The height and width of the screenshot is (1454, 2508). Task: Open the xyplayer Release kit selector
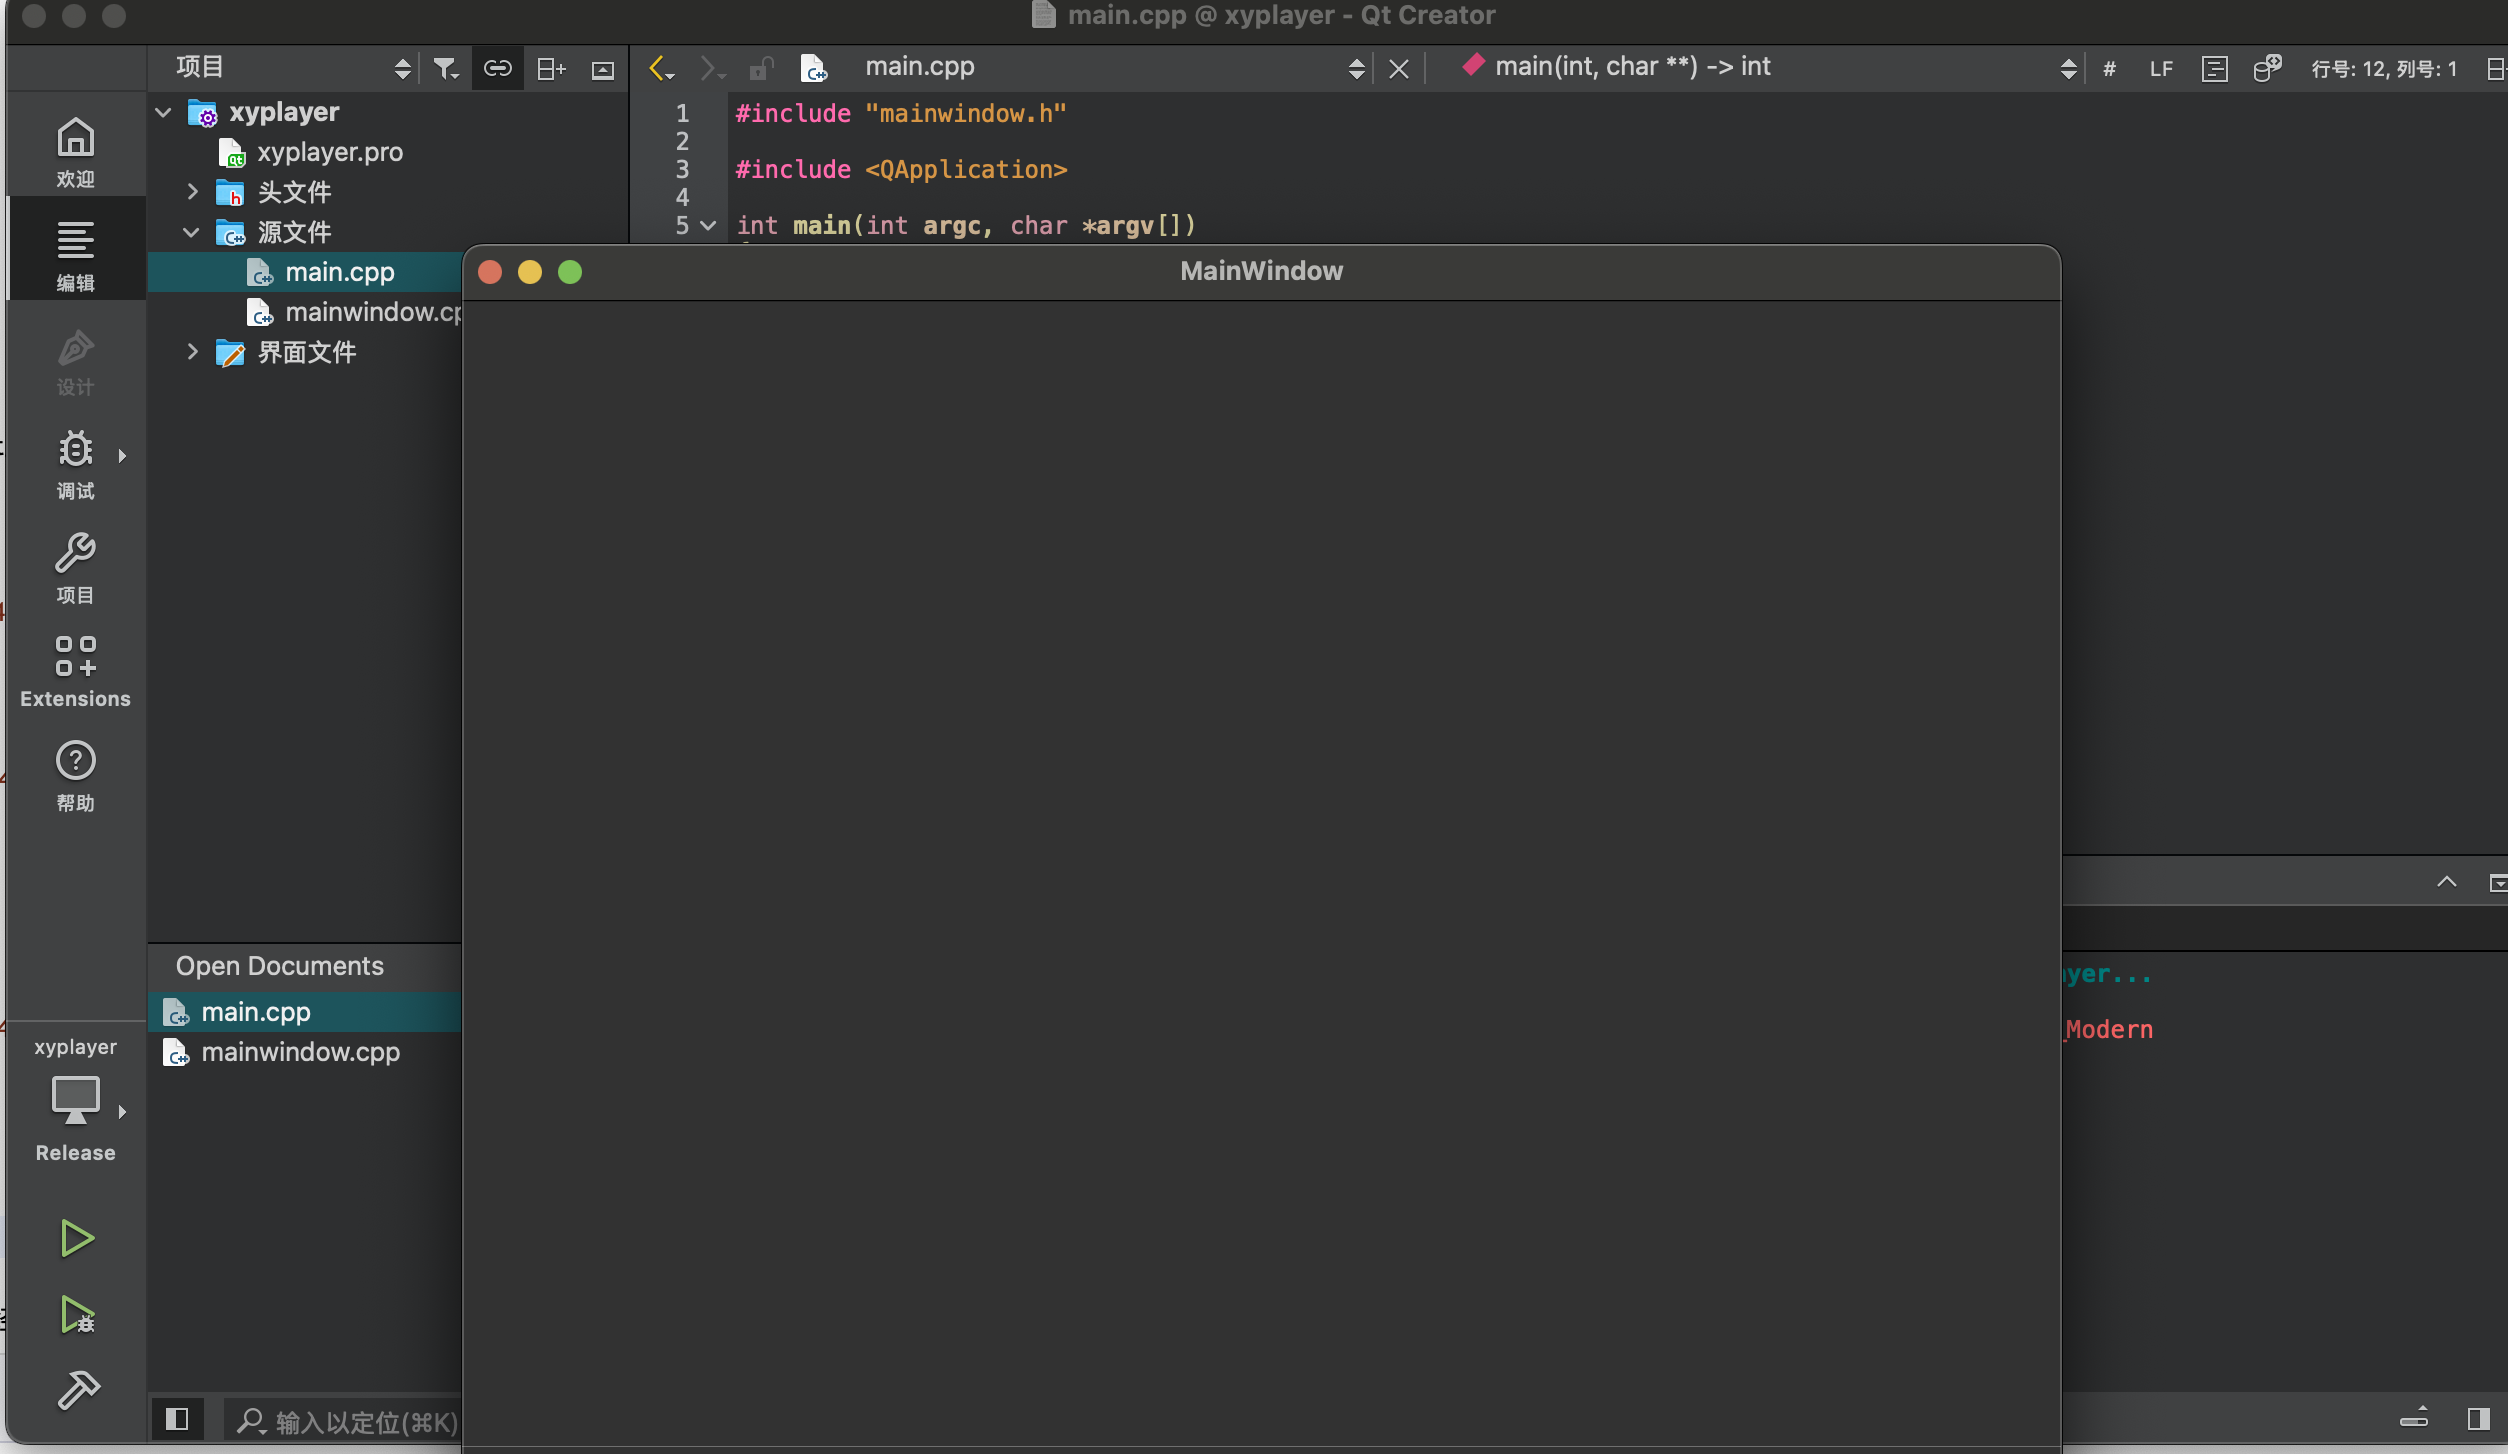(x=76, y=1100)
